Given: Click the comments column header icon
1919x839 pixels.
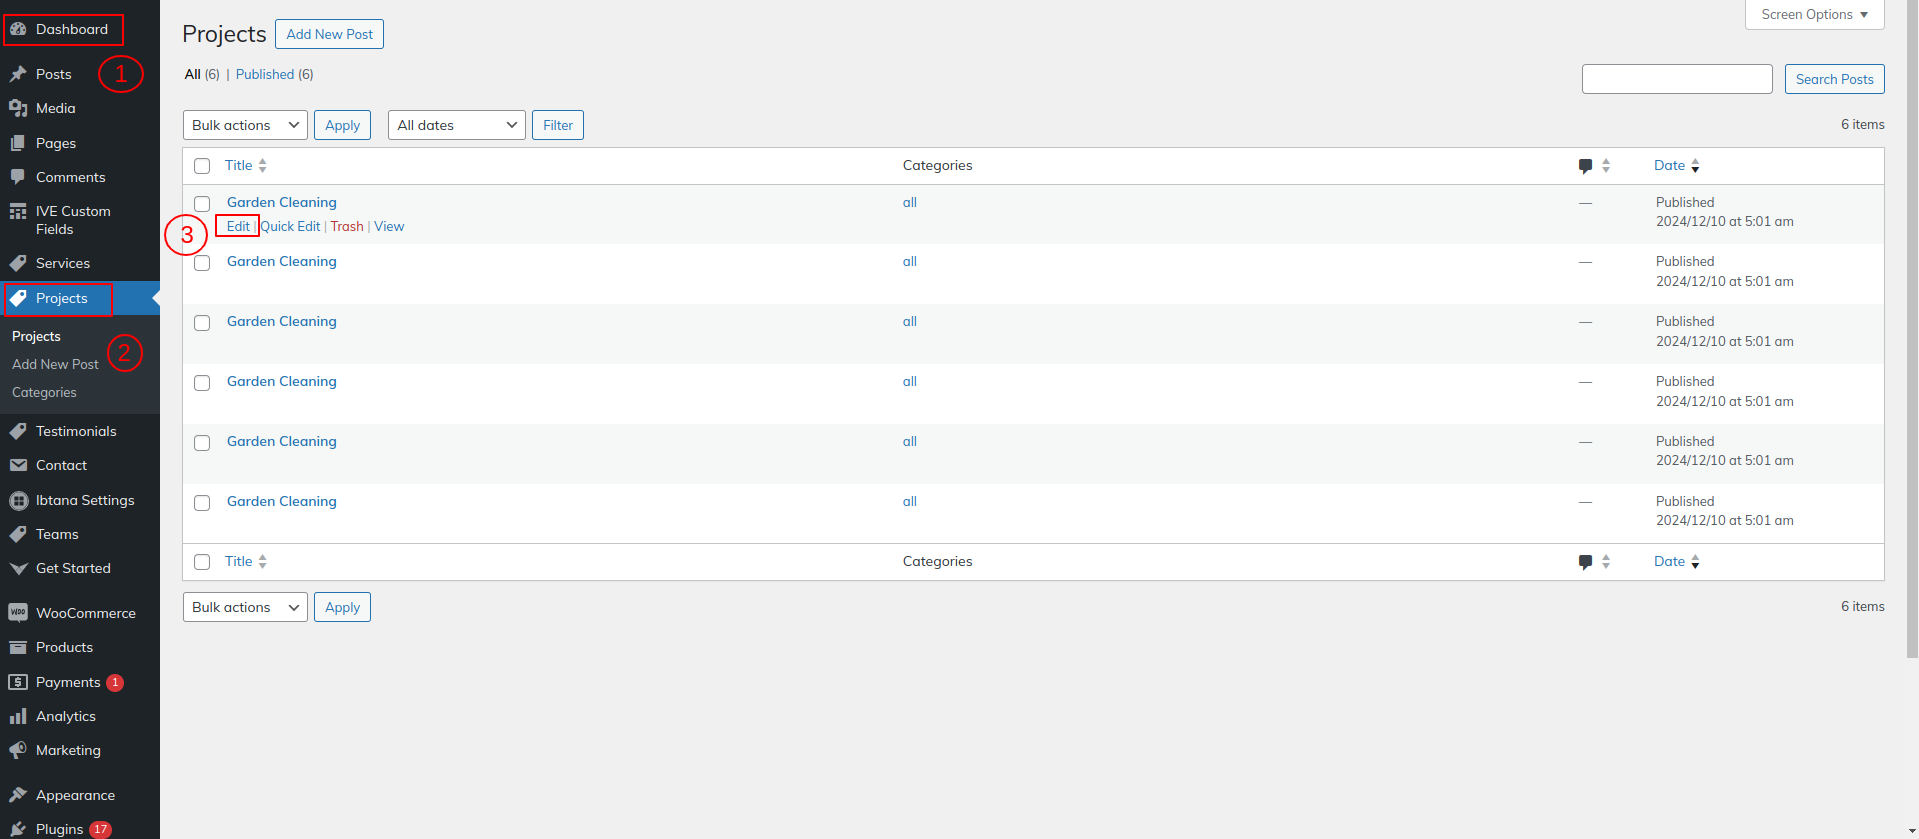Looking at the screenshot, I should click(x=1585, y=166).
